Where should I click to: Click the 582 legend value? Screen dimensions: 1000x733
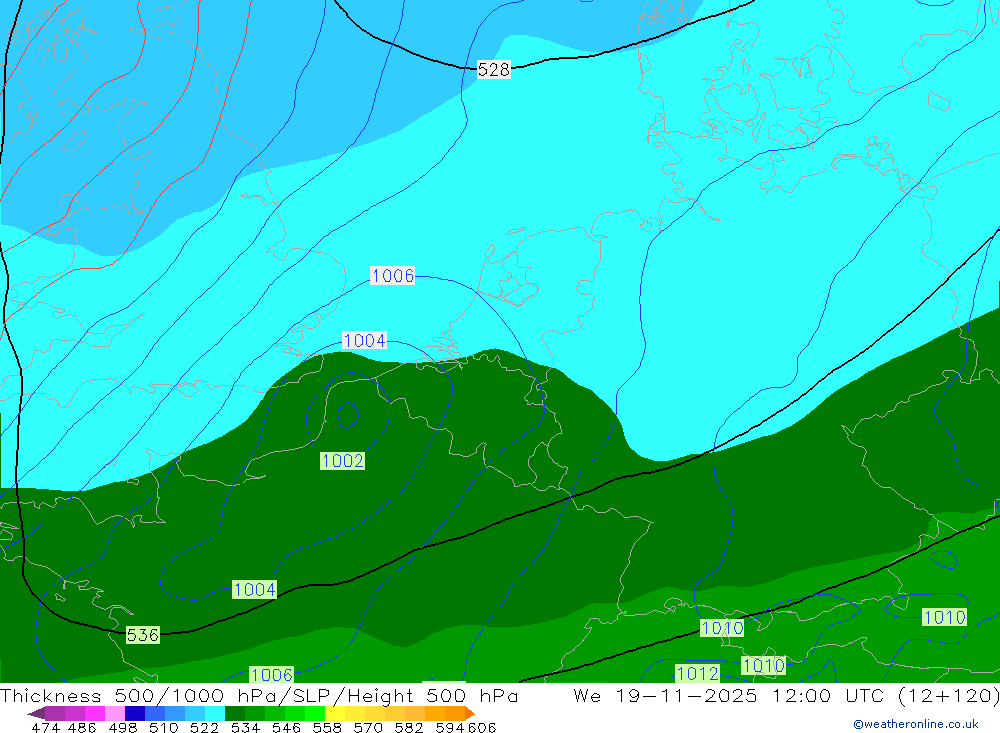(409, 728)
